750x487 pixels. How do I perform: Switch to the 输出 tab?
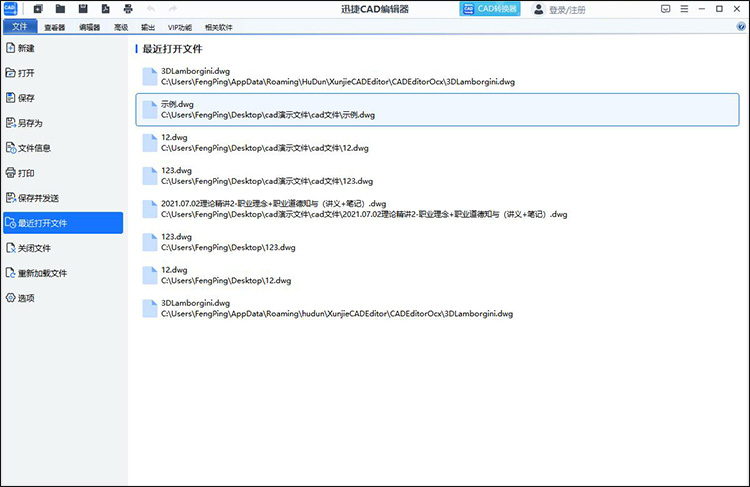[148, 27]
